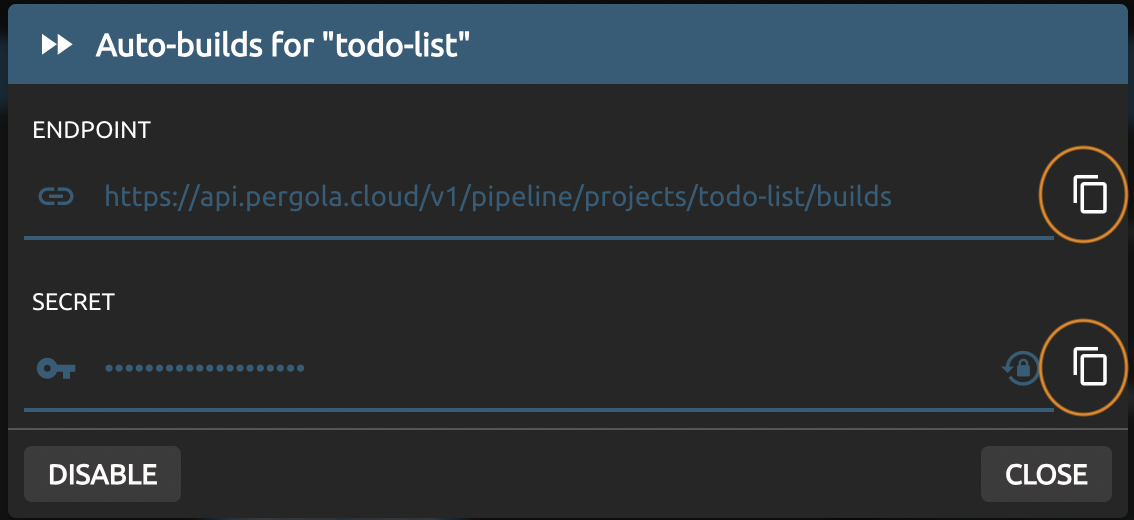This screenshot has height=520, width=1134.
Task: Click the divider line above the footer buttons
Action: (566, 429)
